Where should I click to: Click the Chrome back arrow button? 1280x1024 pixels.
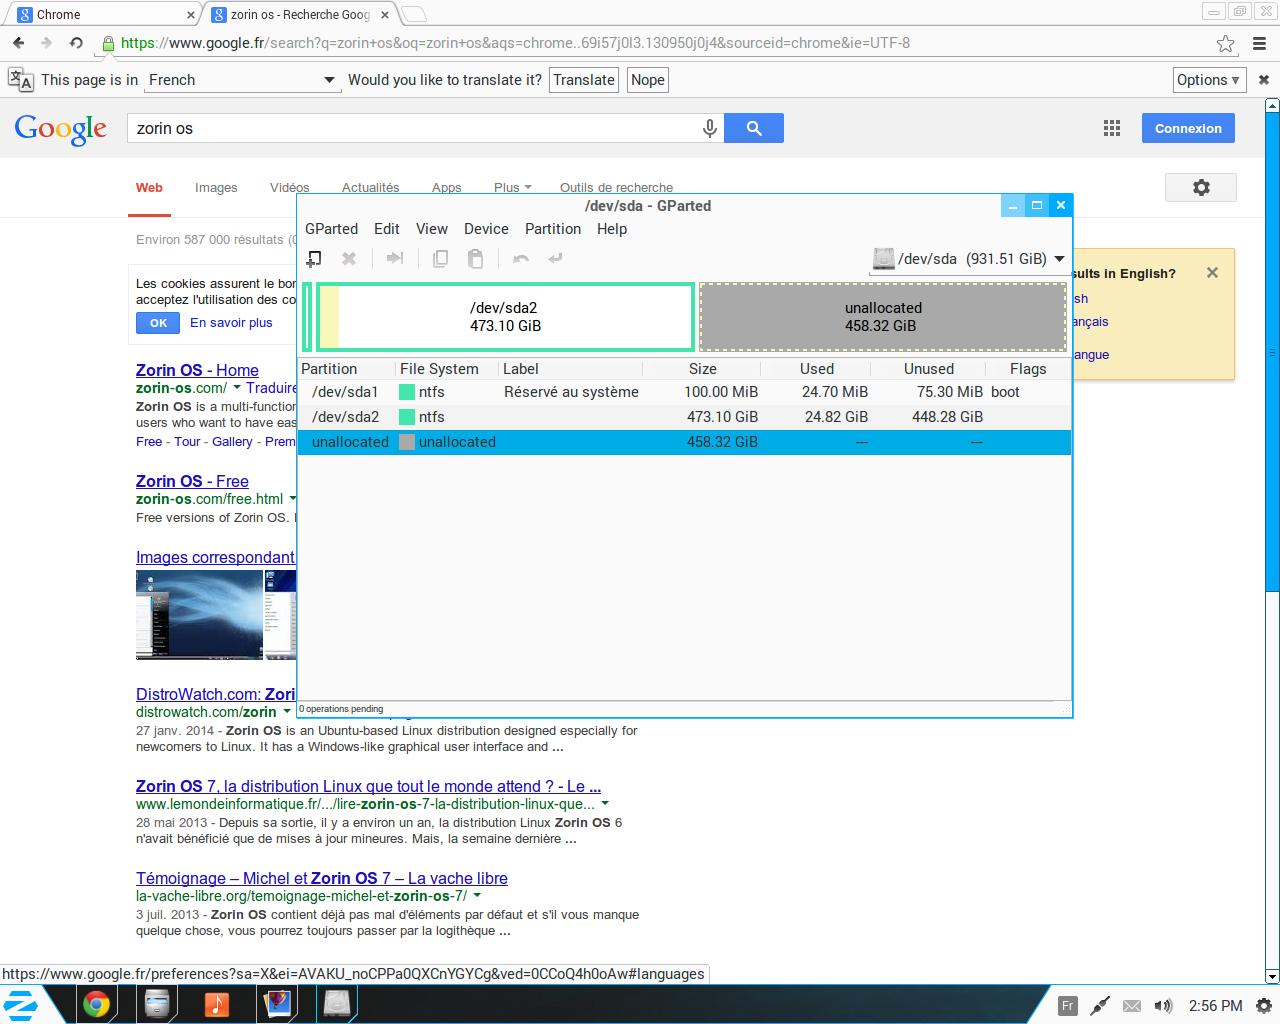(x=18, y=43)
